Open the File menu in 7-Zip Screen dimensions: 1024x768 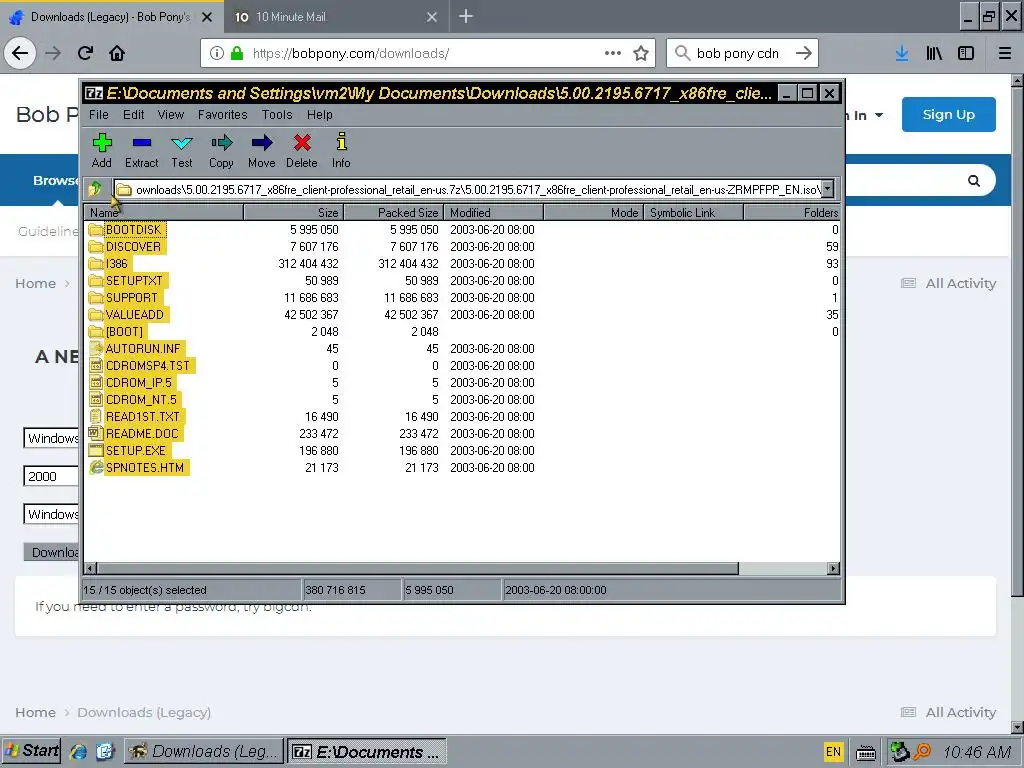pos(99,115)
